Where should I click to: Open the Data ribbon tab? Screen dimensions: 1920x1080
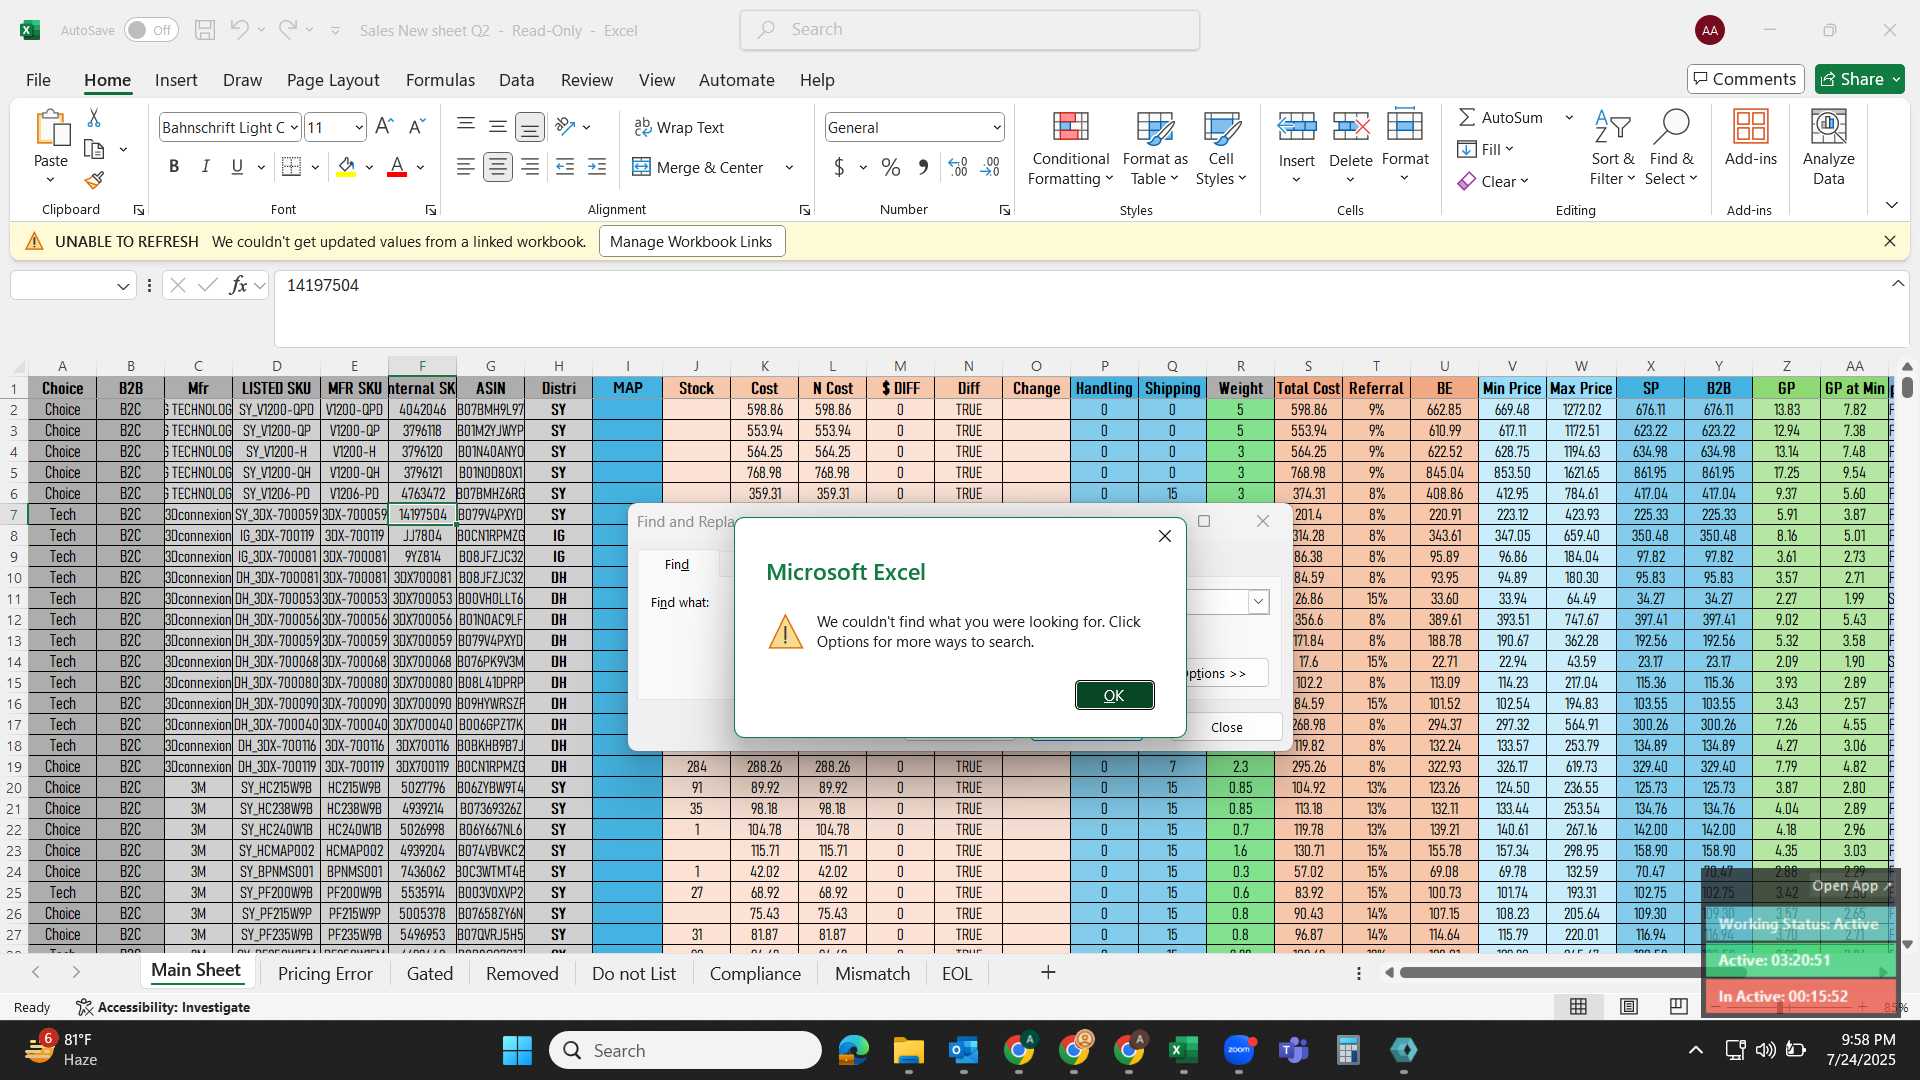pos(516,80)
